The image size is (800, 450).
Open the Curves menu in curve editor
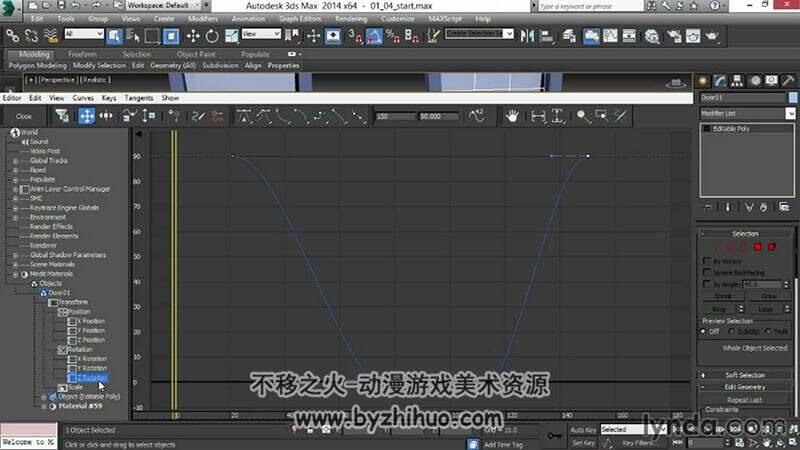click(x=83, y=98)
